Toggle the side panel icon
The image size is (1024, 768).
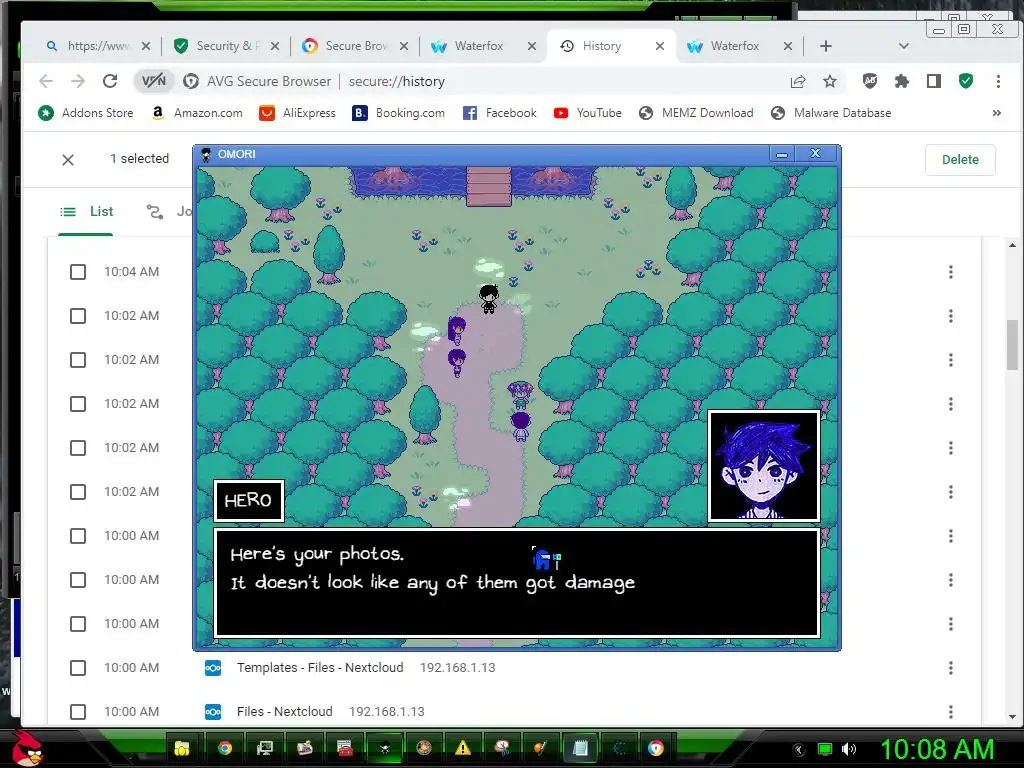(934, 81)
